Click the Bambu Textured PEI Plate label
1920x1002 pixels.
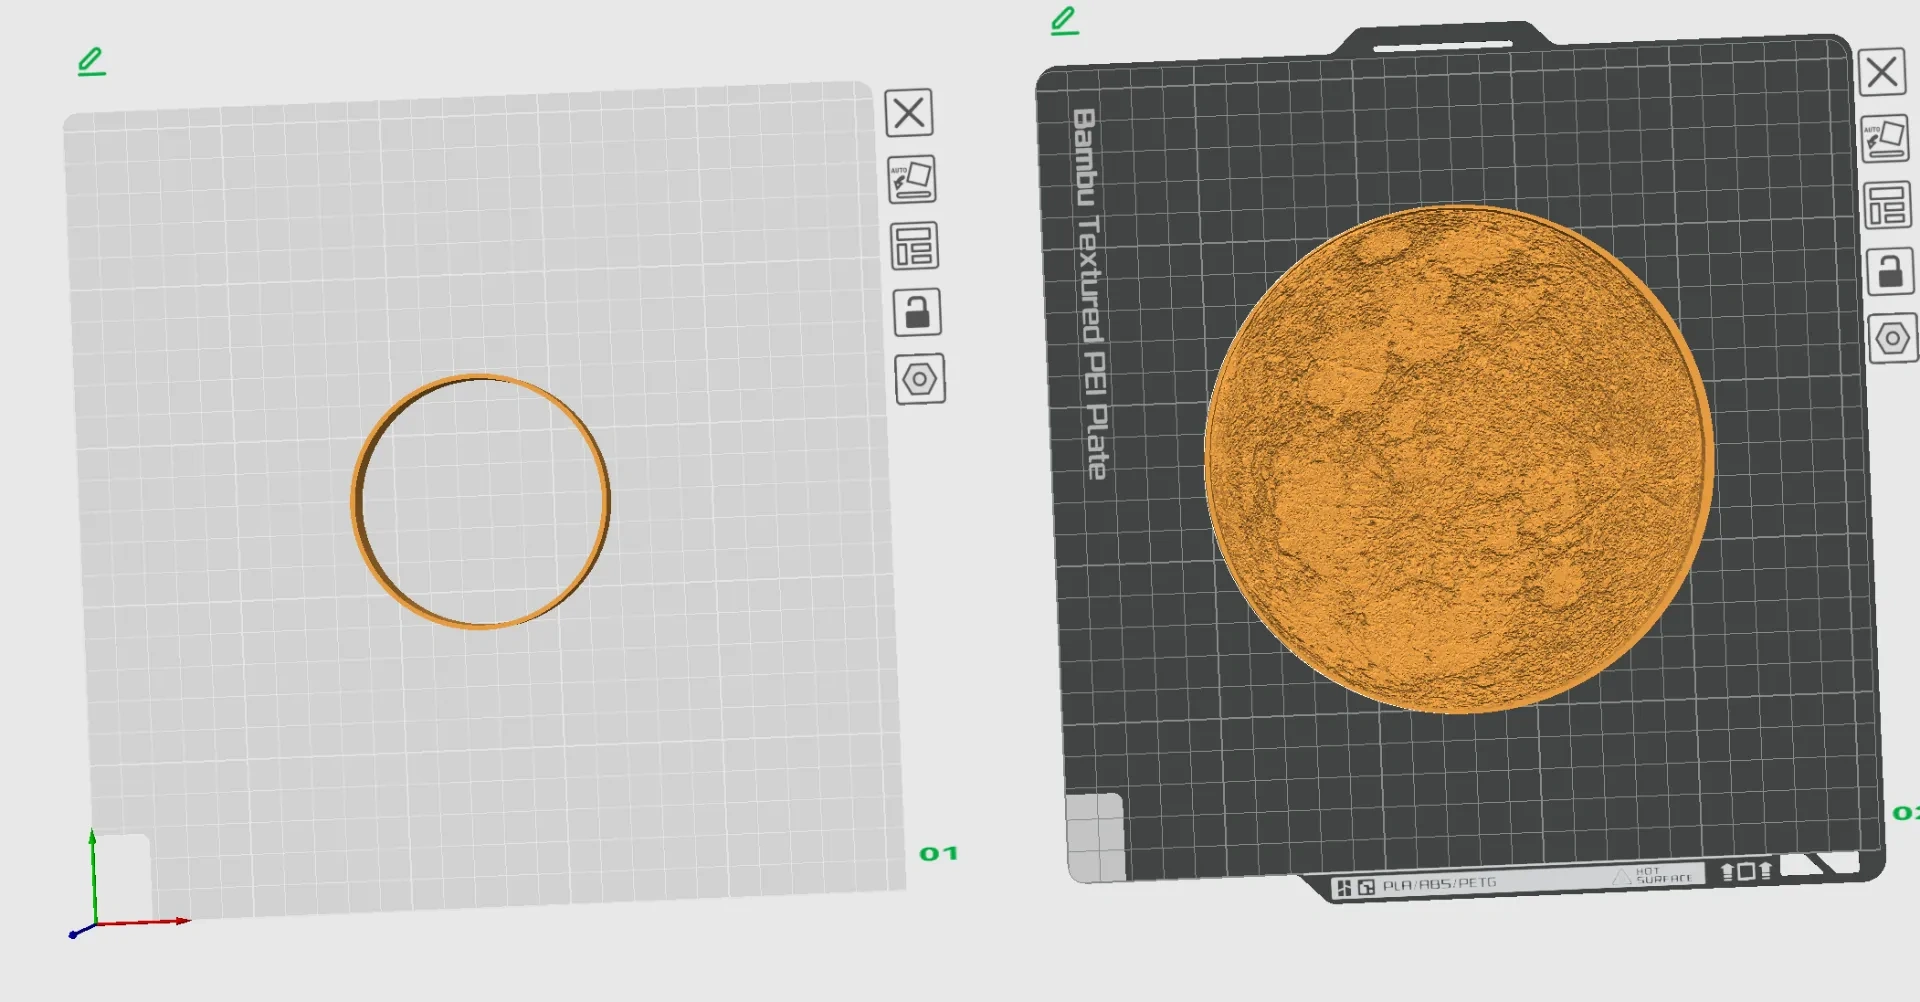click(x=1089, y=294)
